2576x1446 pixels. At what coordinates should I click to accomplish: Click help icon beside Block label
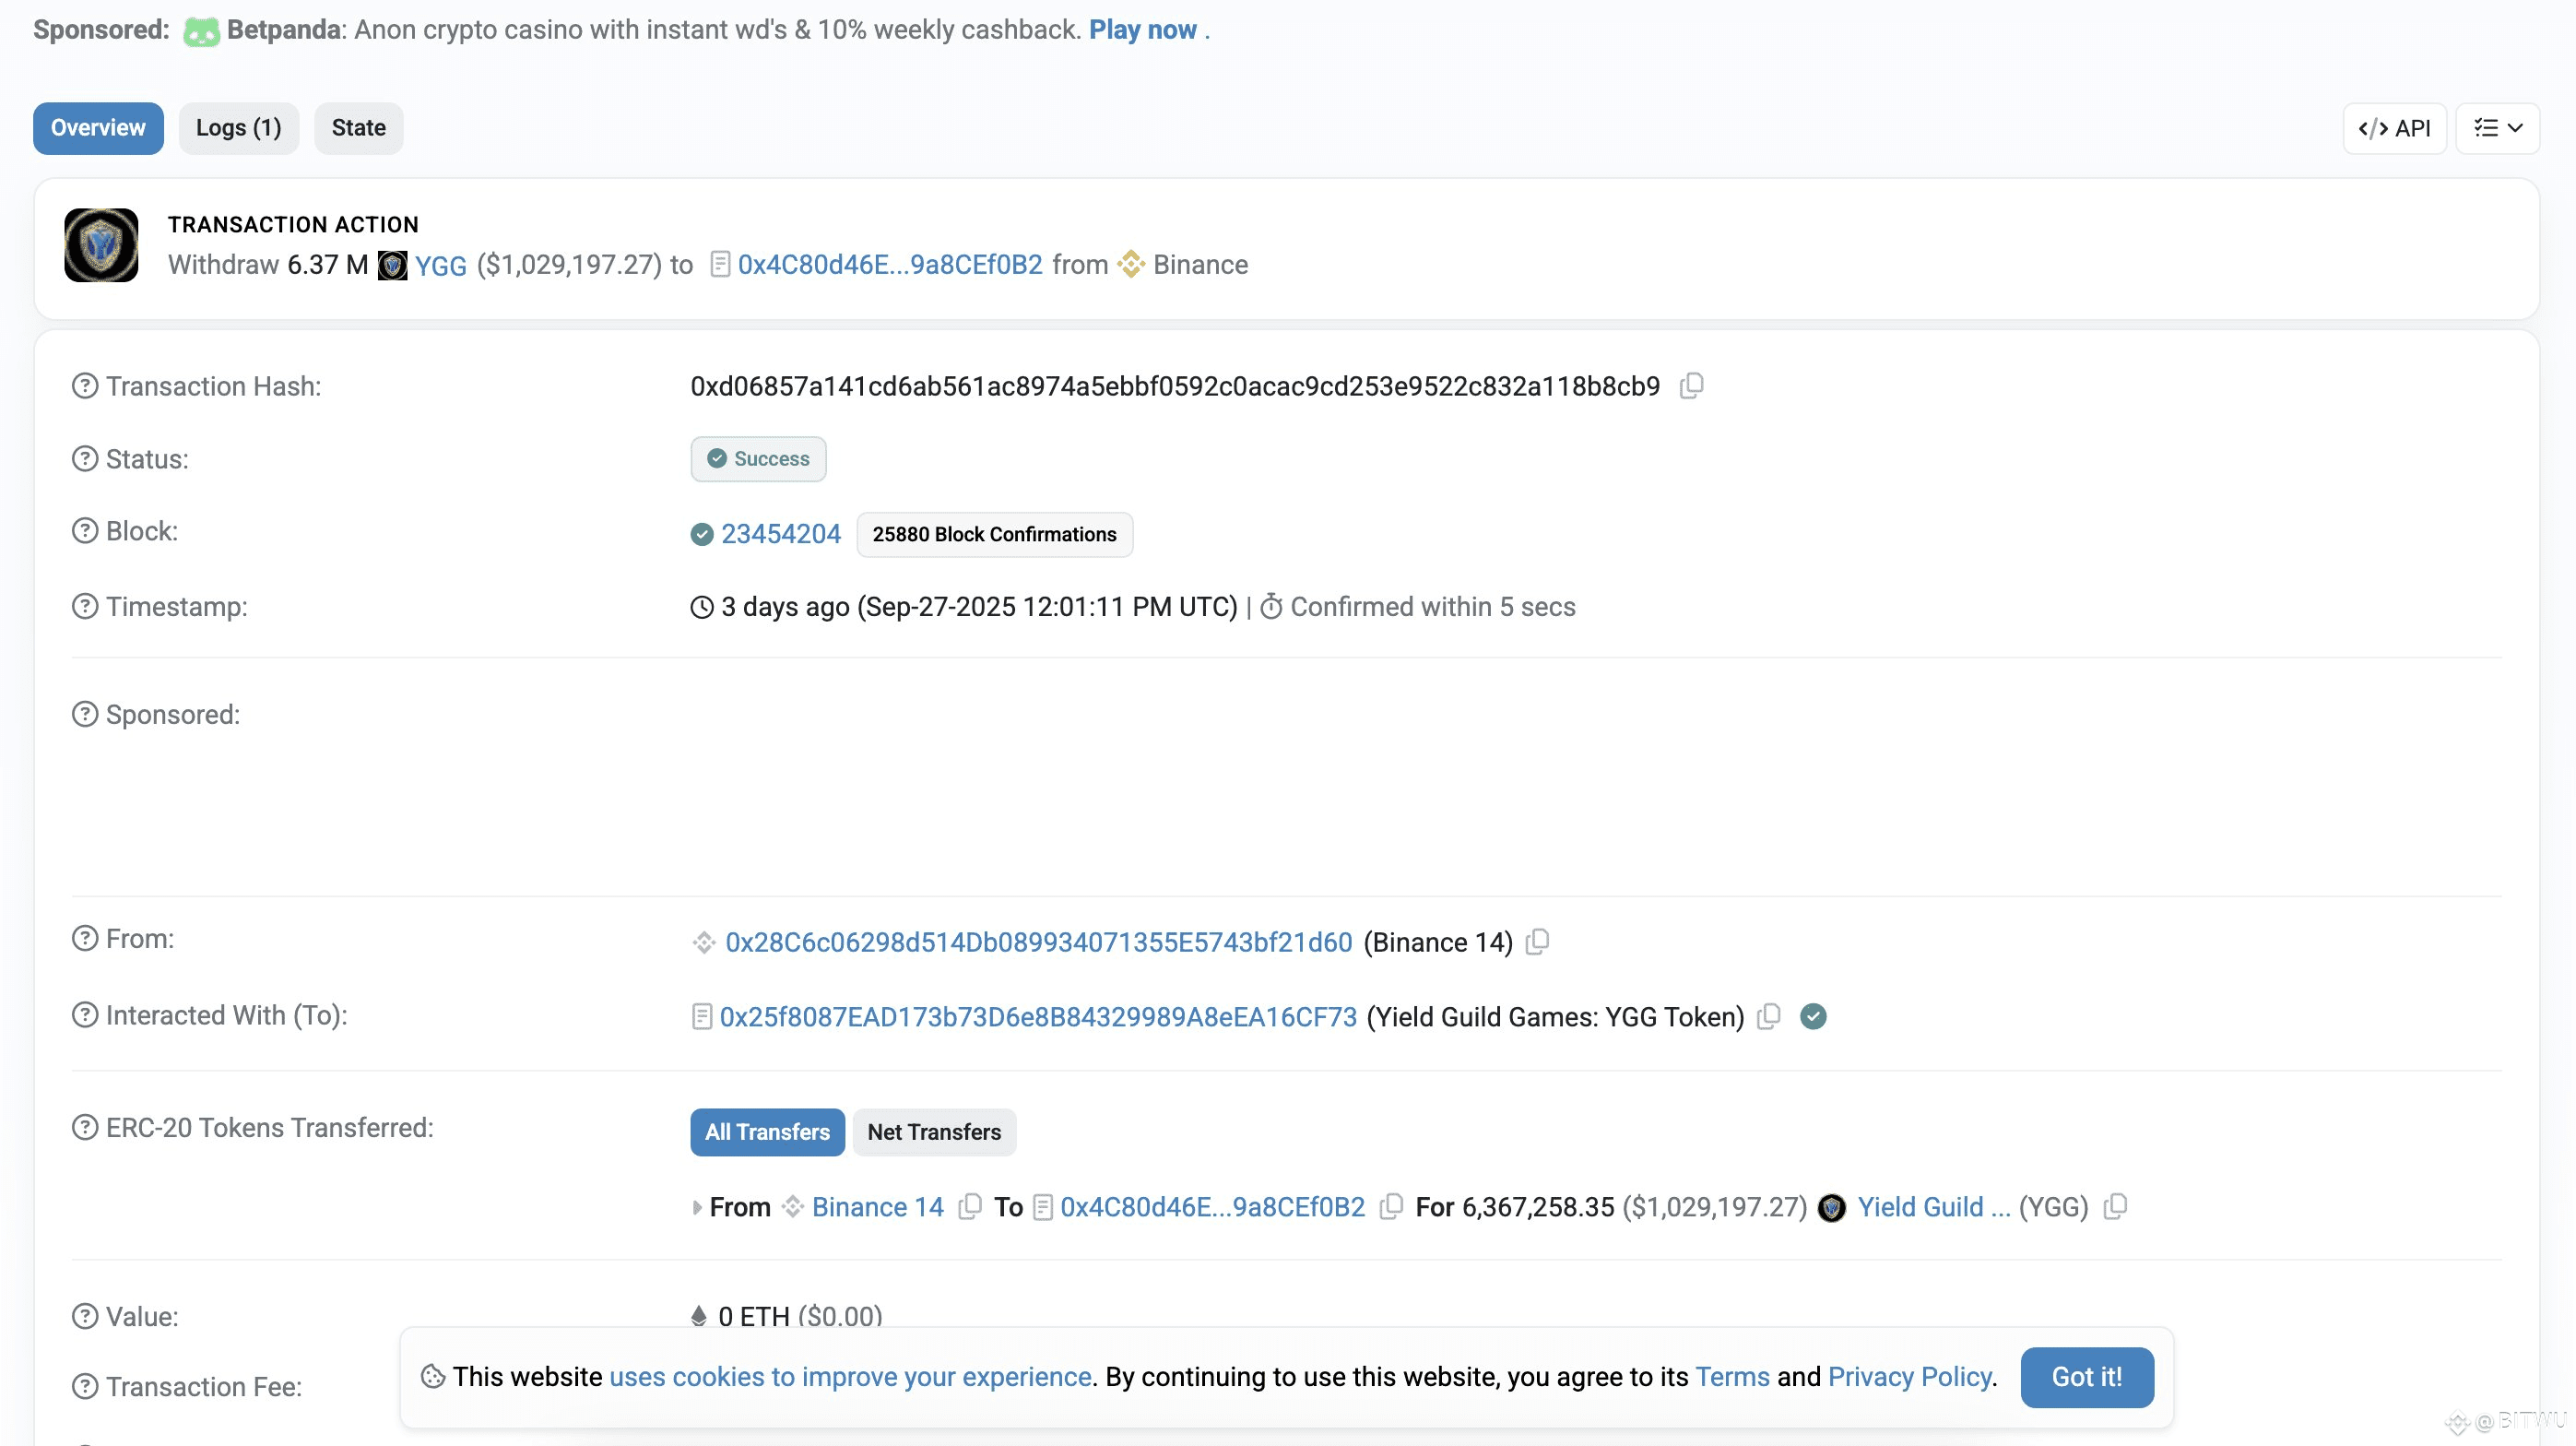tap(85, 531)
